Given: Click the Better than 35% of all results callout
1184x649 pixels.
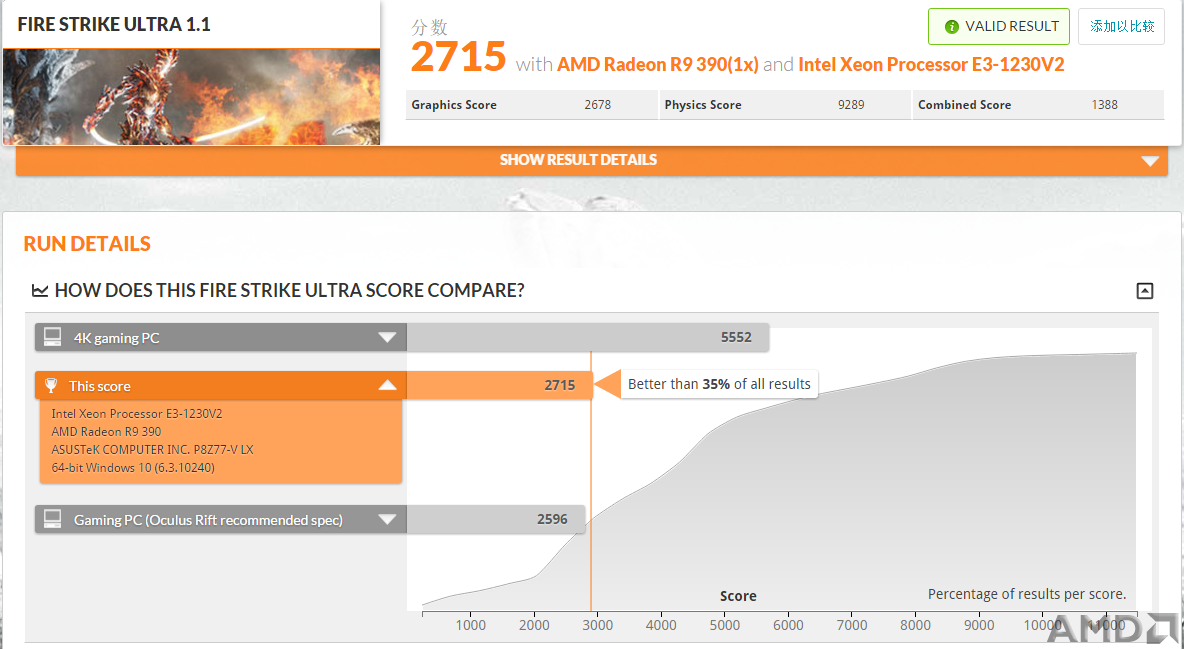Looking at the screenshot, I should pos(719,385).
